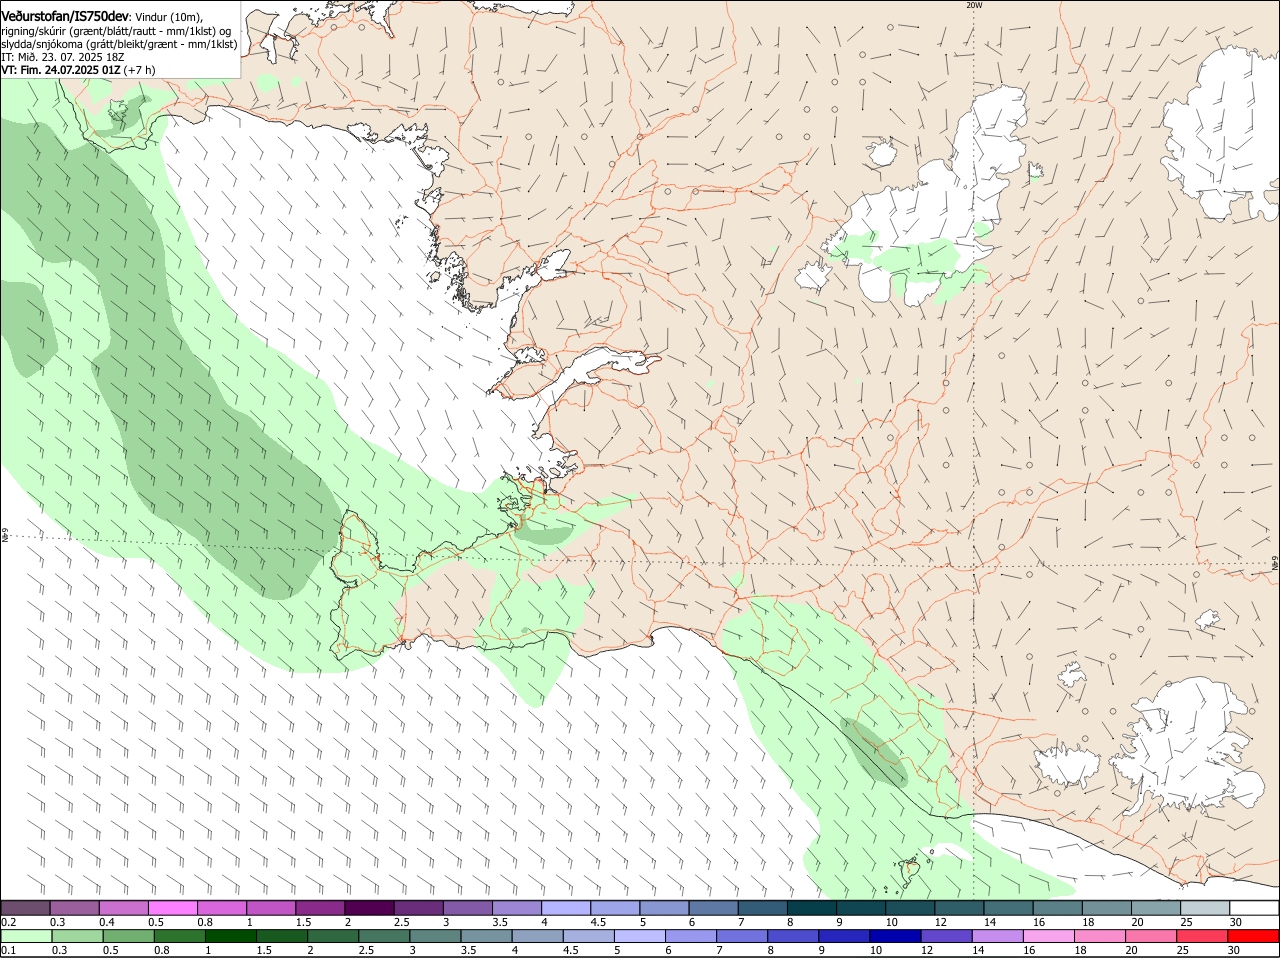Click the upper scale swatch labeled 16
This screenshot has height=958, width=1280.
point(1057,908)
